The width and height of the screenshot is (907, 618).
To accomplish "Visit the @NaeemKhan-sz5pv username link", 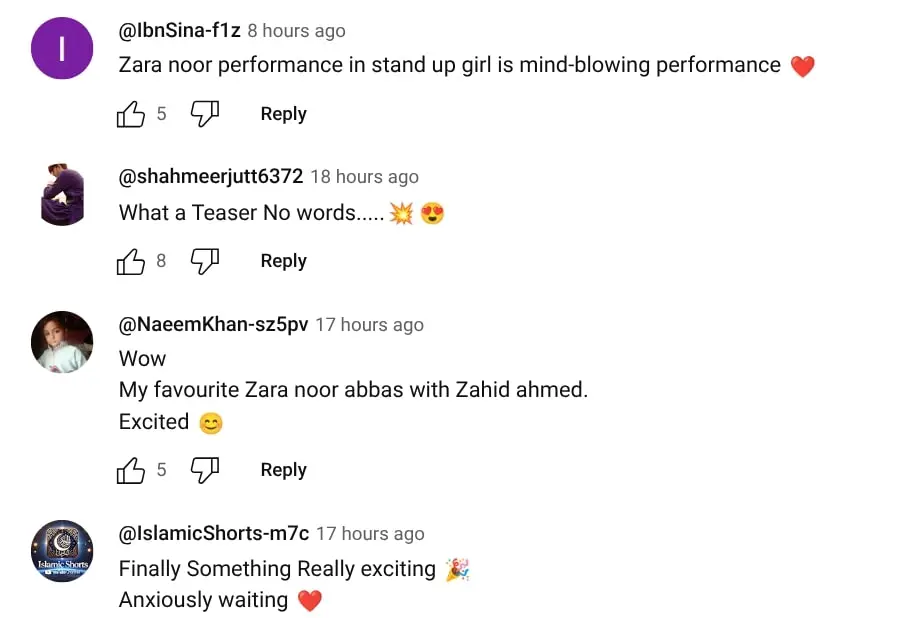I will (213, 325).
